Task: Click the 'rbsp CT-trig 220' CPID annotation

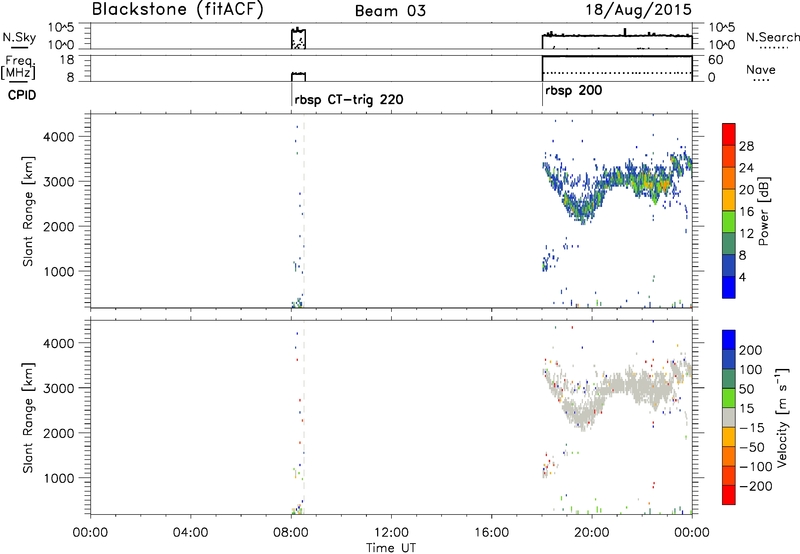Action: tap(349, 99)
